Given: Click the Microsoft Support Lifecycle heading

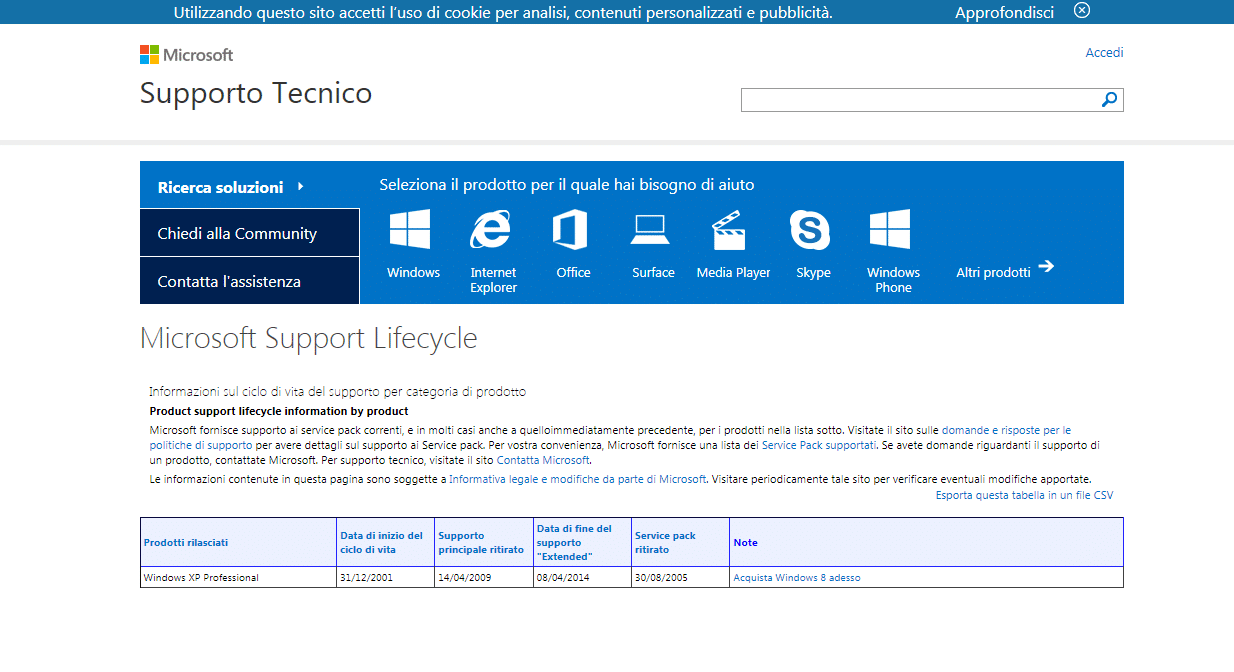Looking at the screenshot, I should click(x=309, y=338).
